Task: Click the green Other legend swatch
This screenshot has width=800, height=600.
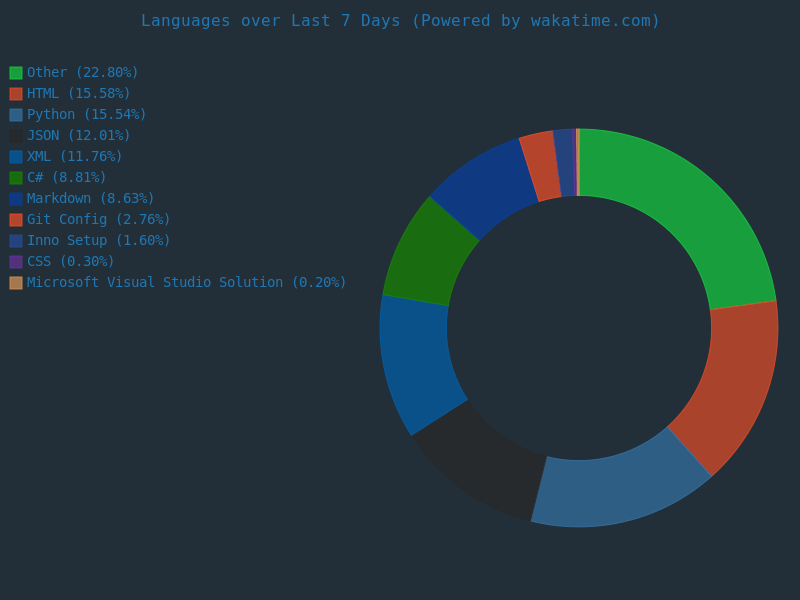Action: (16, 73)
